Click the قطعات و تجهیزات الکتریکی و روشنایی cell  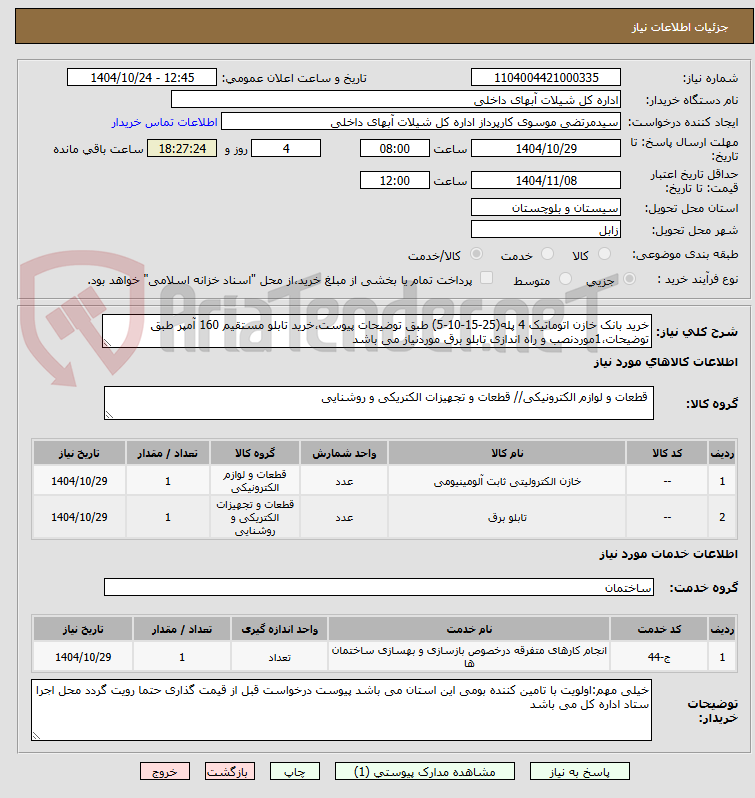[x=255, y=518]
